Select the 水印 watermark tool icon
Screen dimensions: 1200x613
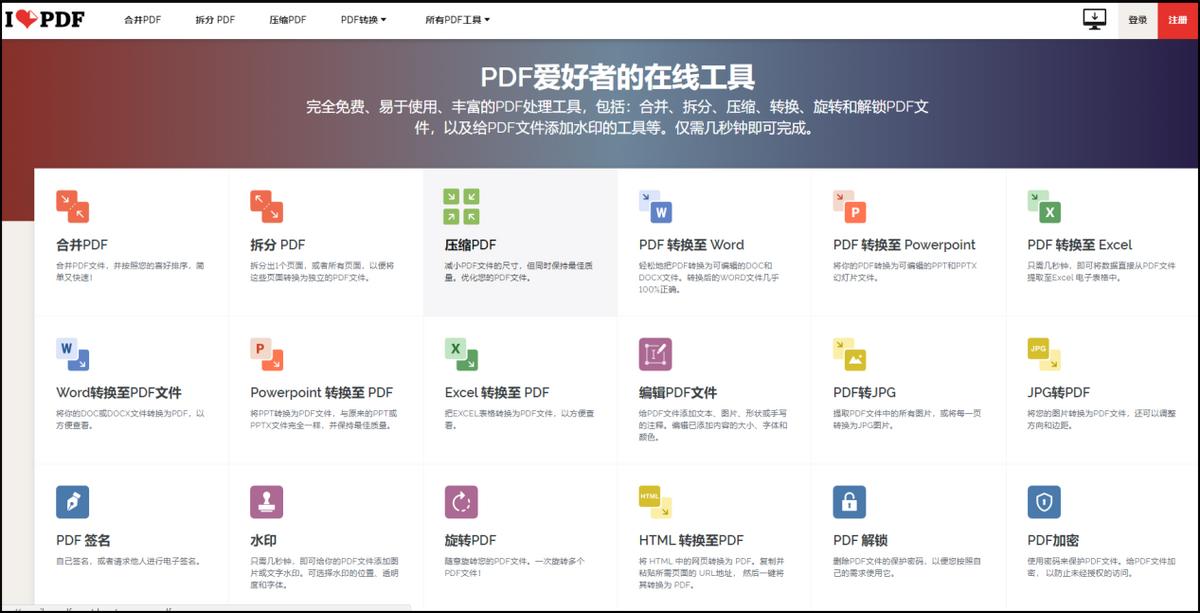[x=266, y=502]
